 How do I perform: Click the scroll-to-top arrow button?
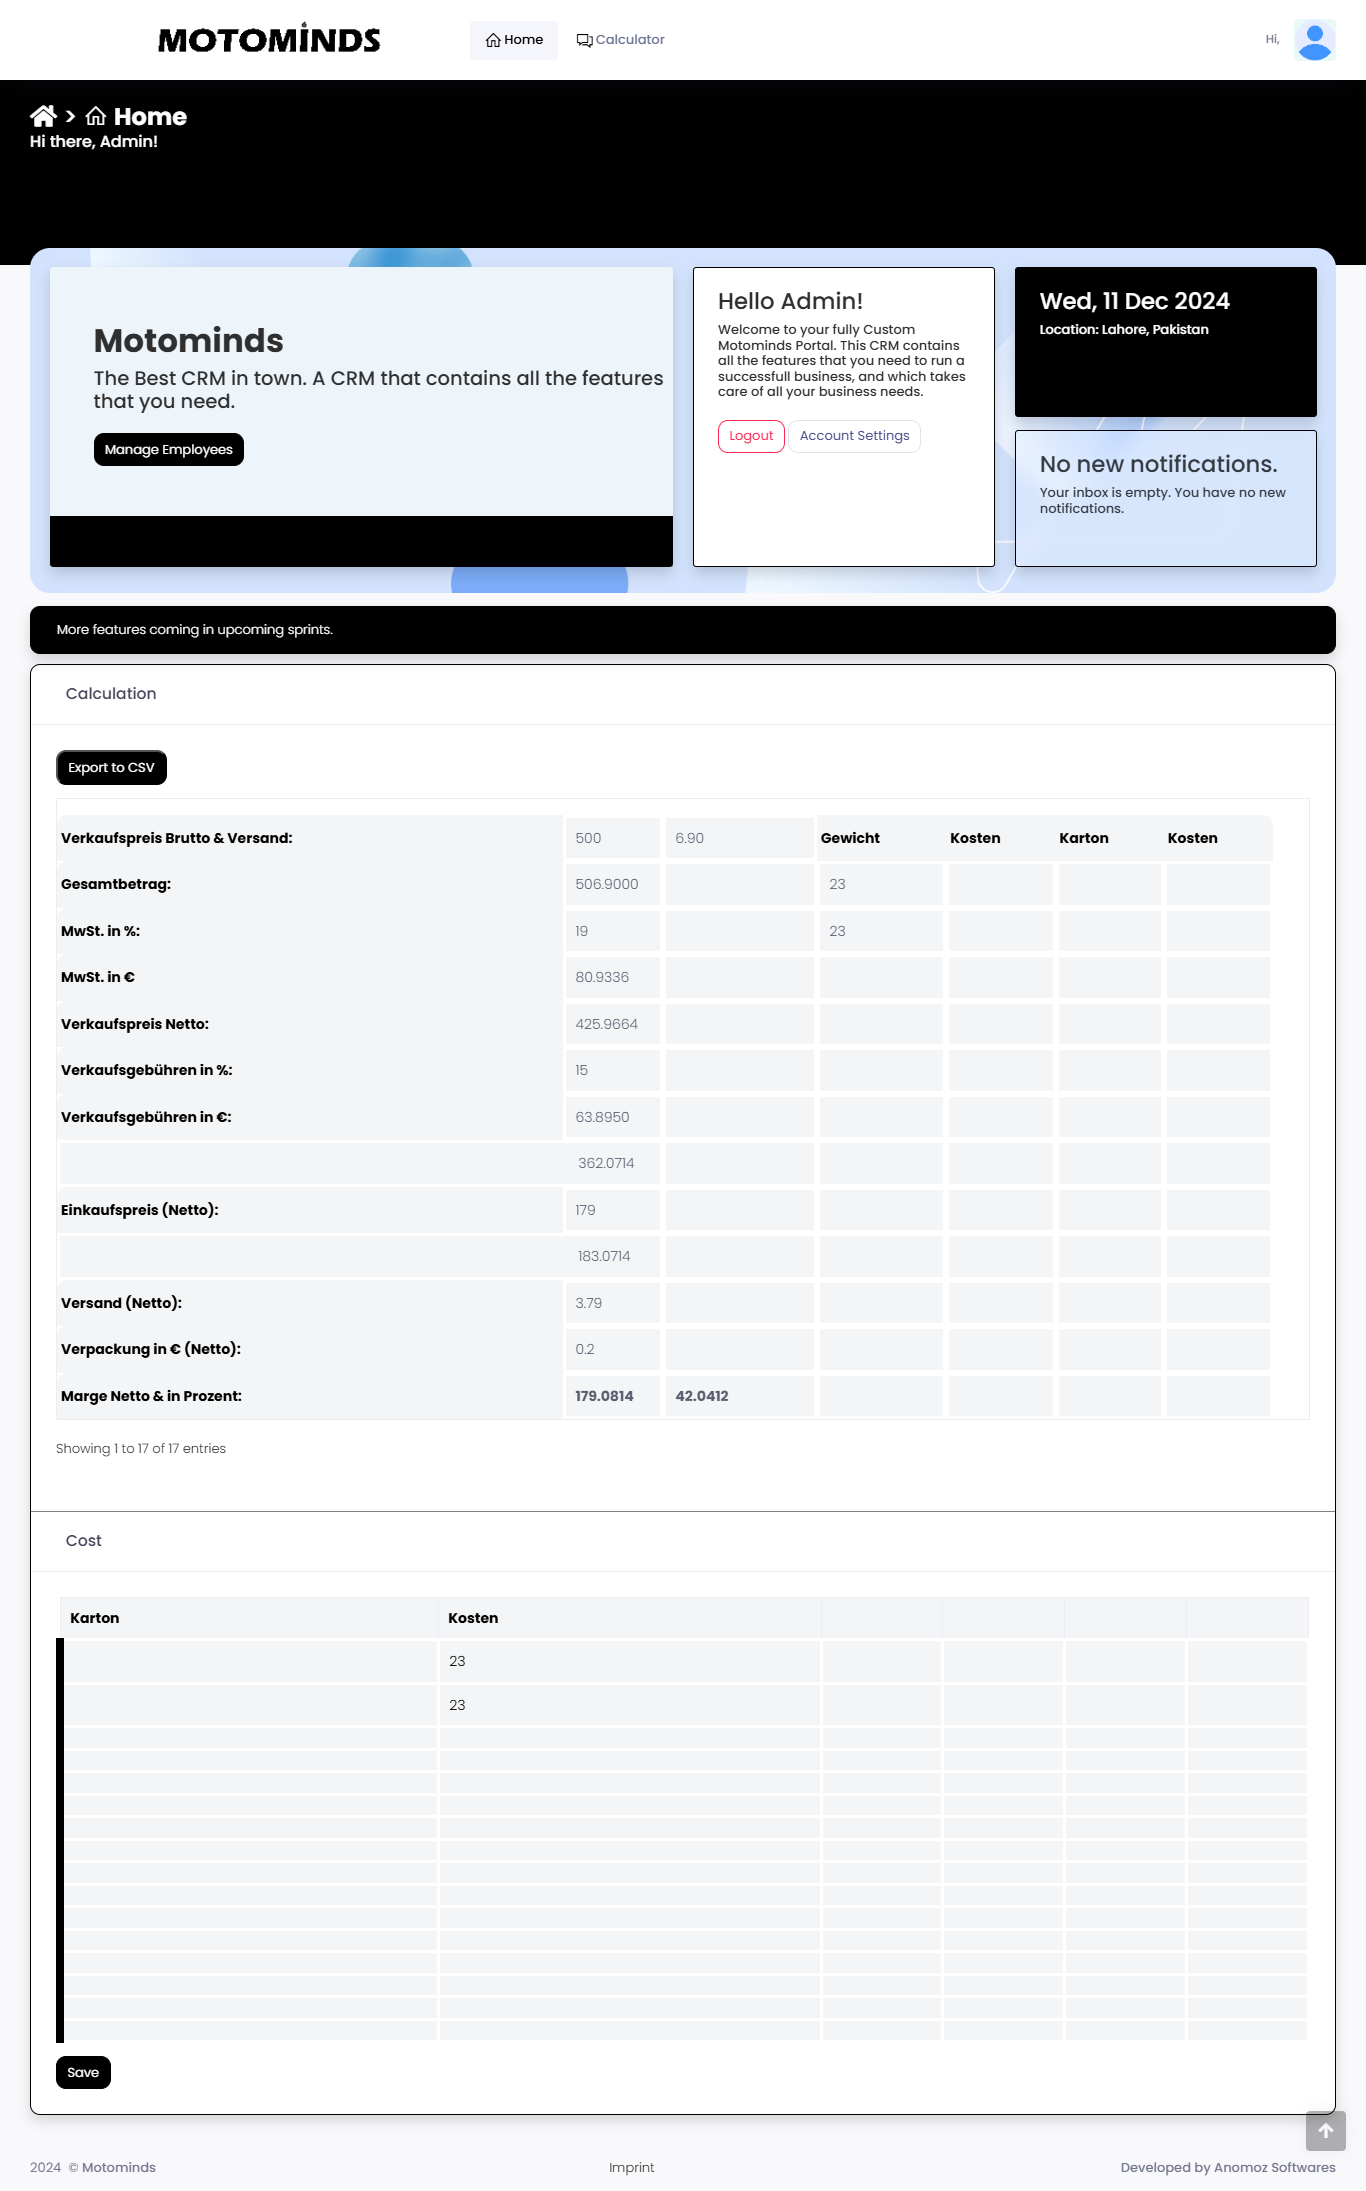1325,2130
